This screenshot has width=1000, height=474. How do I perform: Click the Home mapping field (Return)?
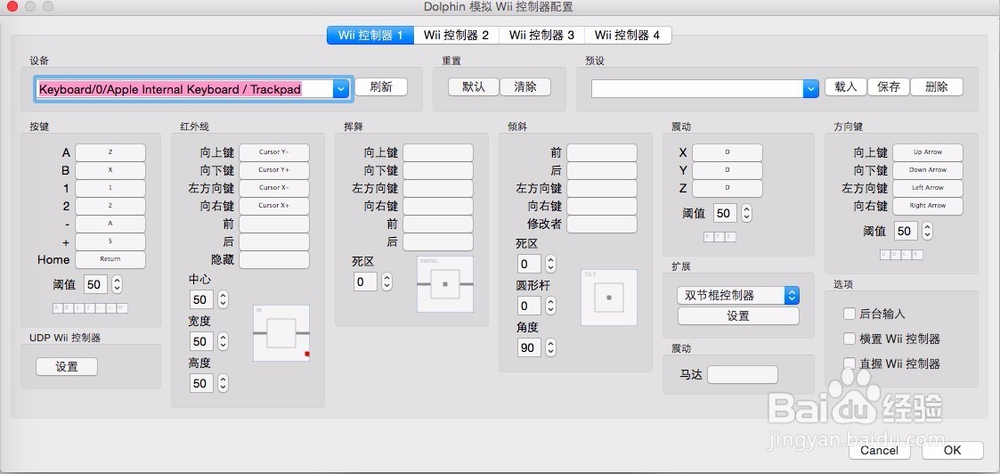click(x=110, y=260)
